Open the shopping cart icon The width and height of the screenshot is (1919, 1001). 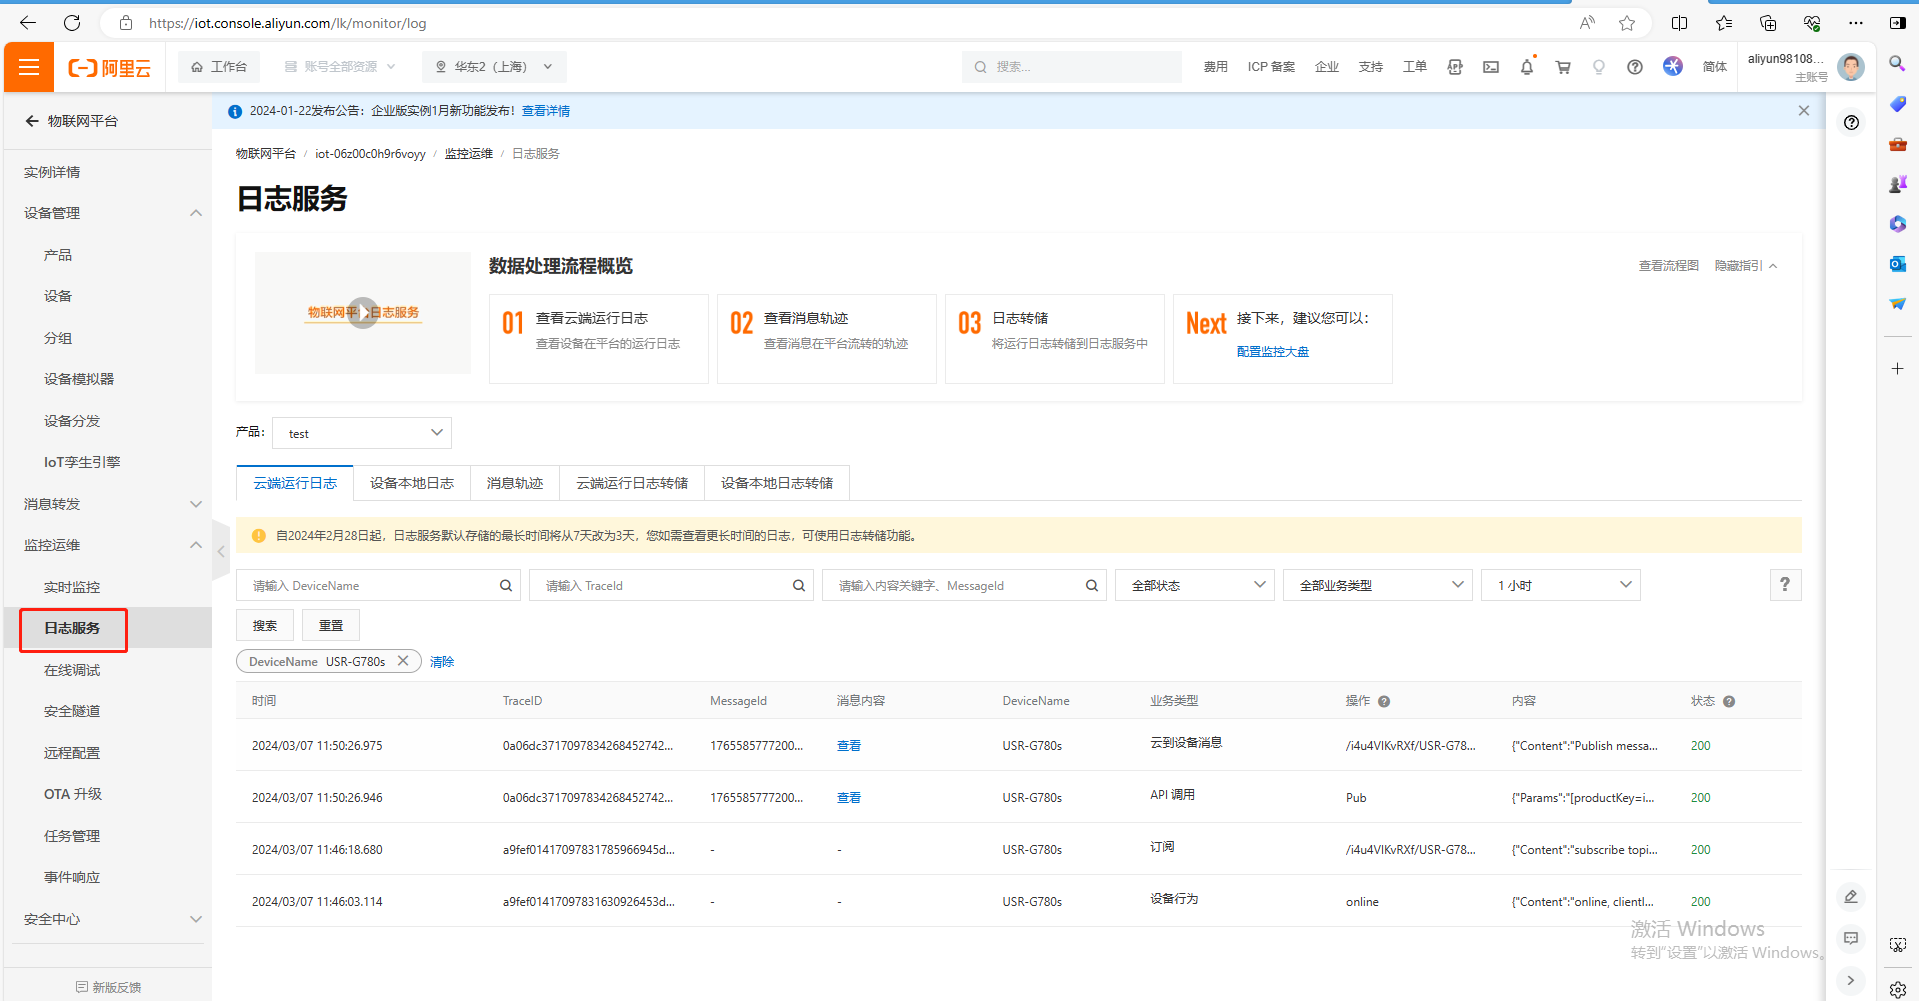[1562, 67]
